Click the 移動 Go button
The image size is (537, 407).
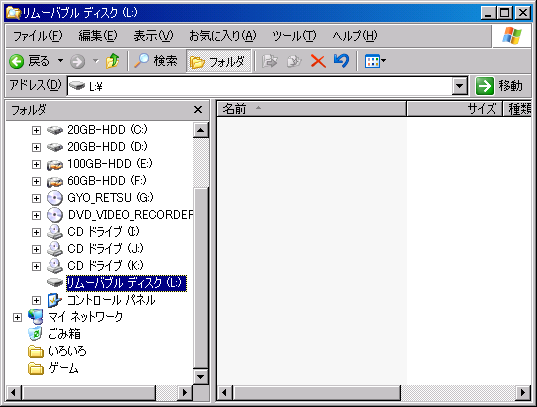point(500,86)
